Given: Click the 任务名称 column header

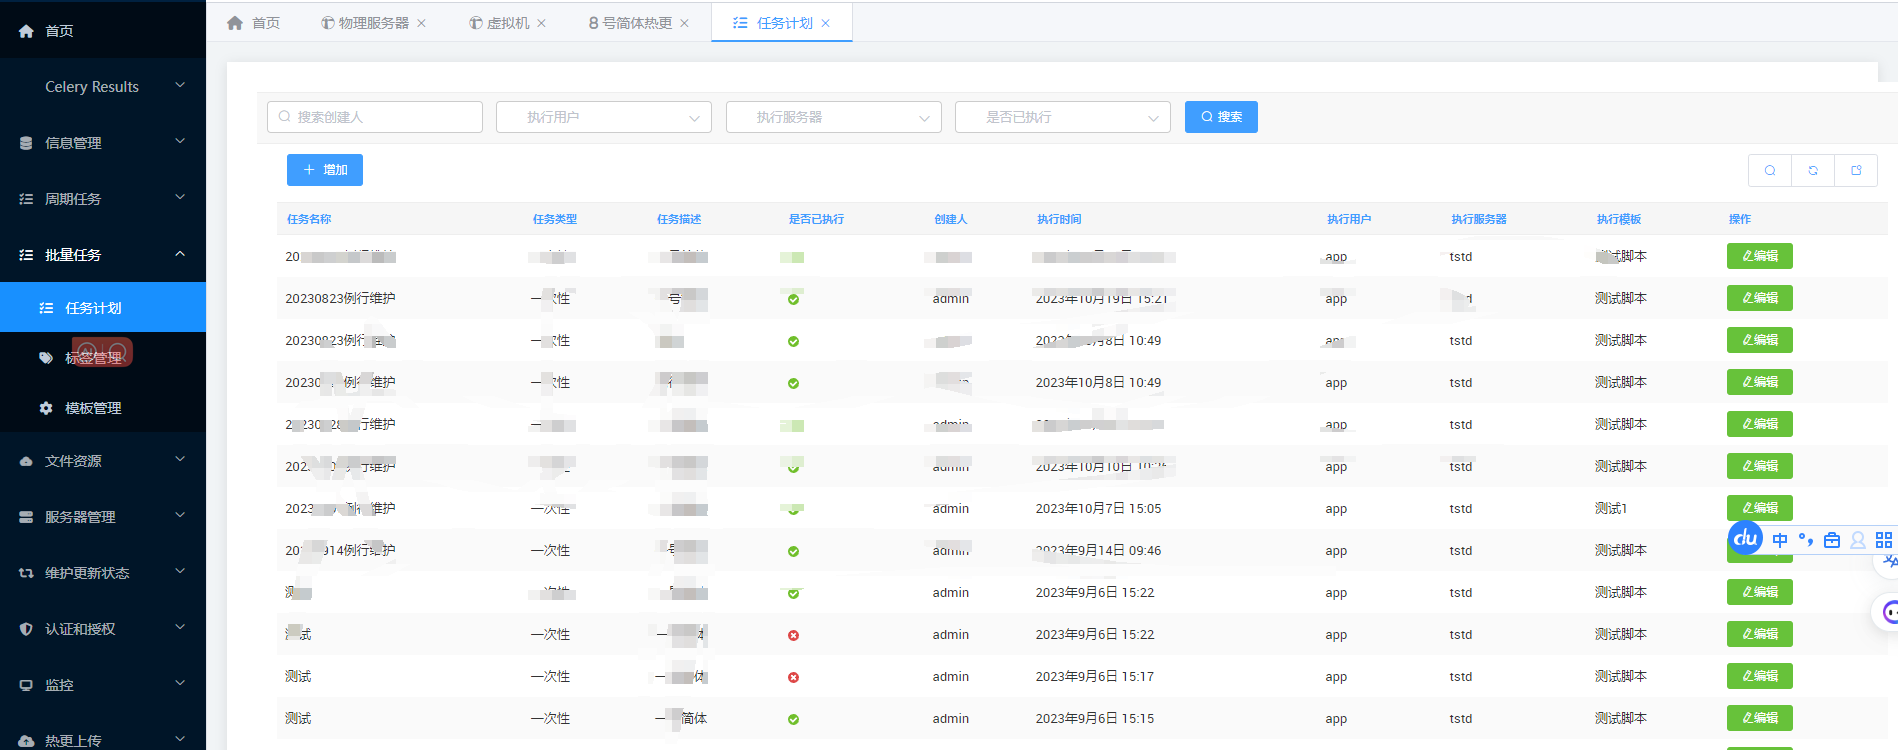Looking at the screenshot, I should [x=309, y=219].
